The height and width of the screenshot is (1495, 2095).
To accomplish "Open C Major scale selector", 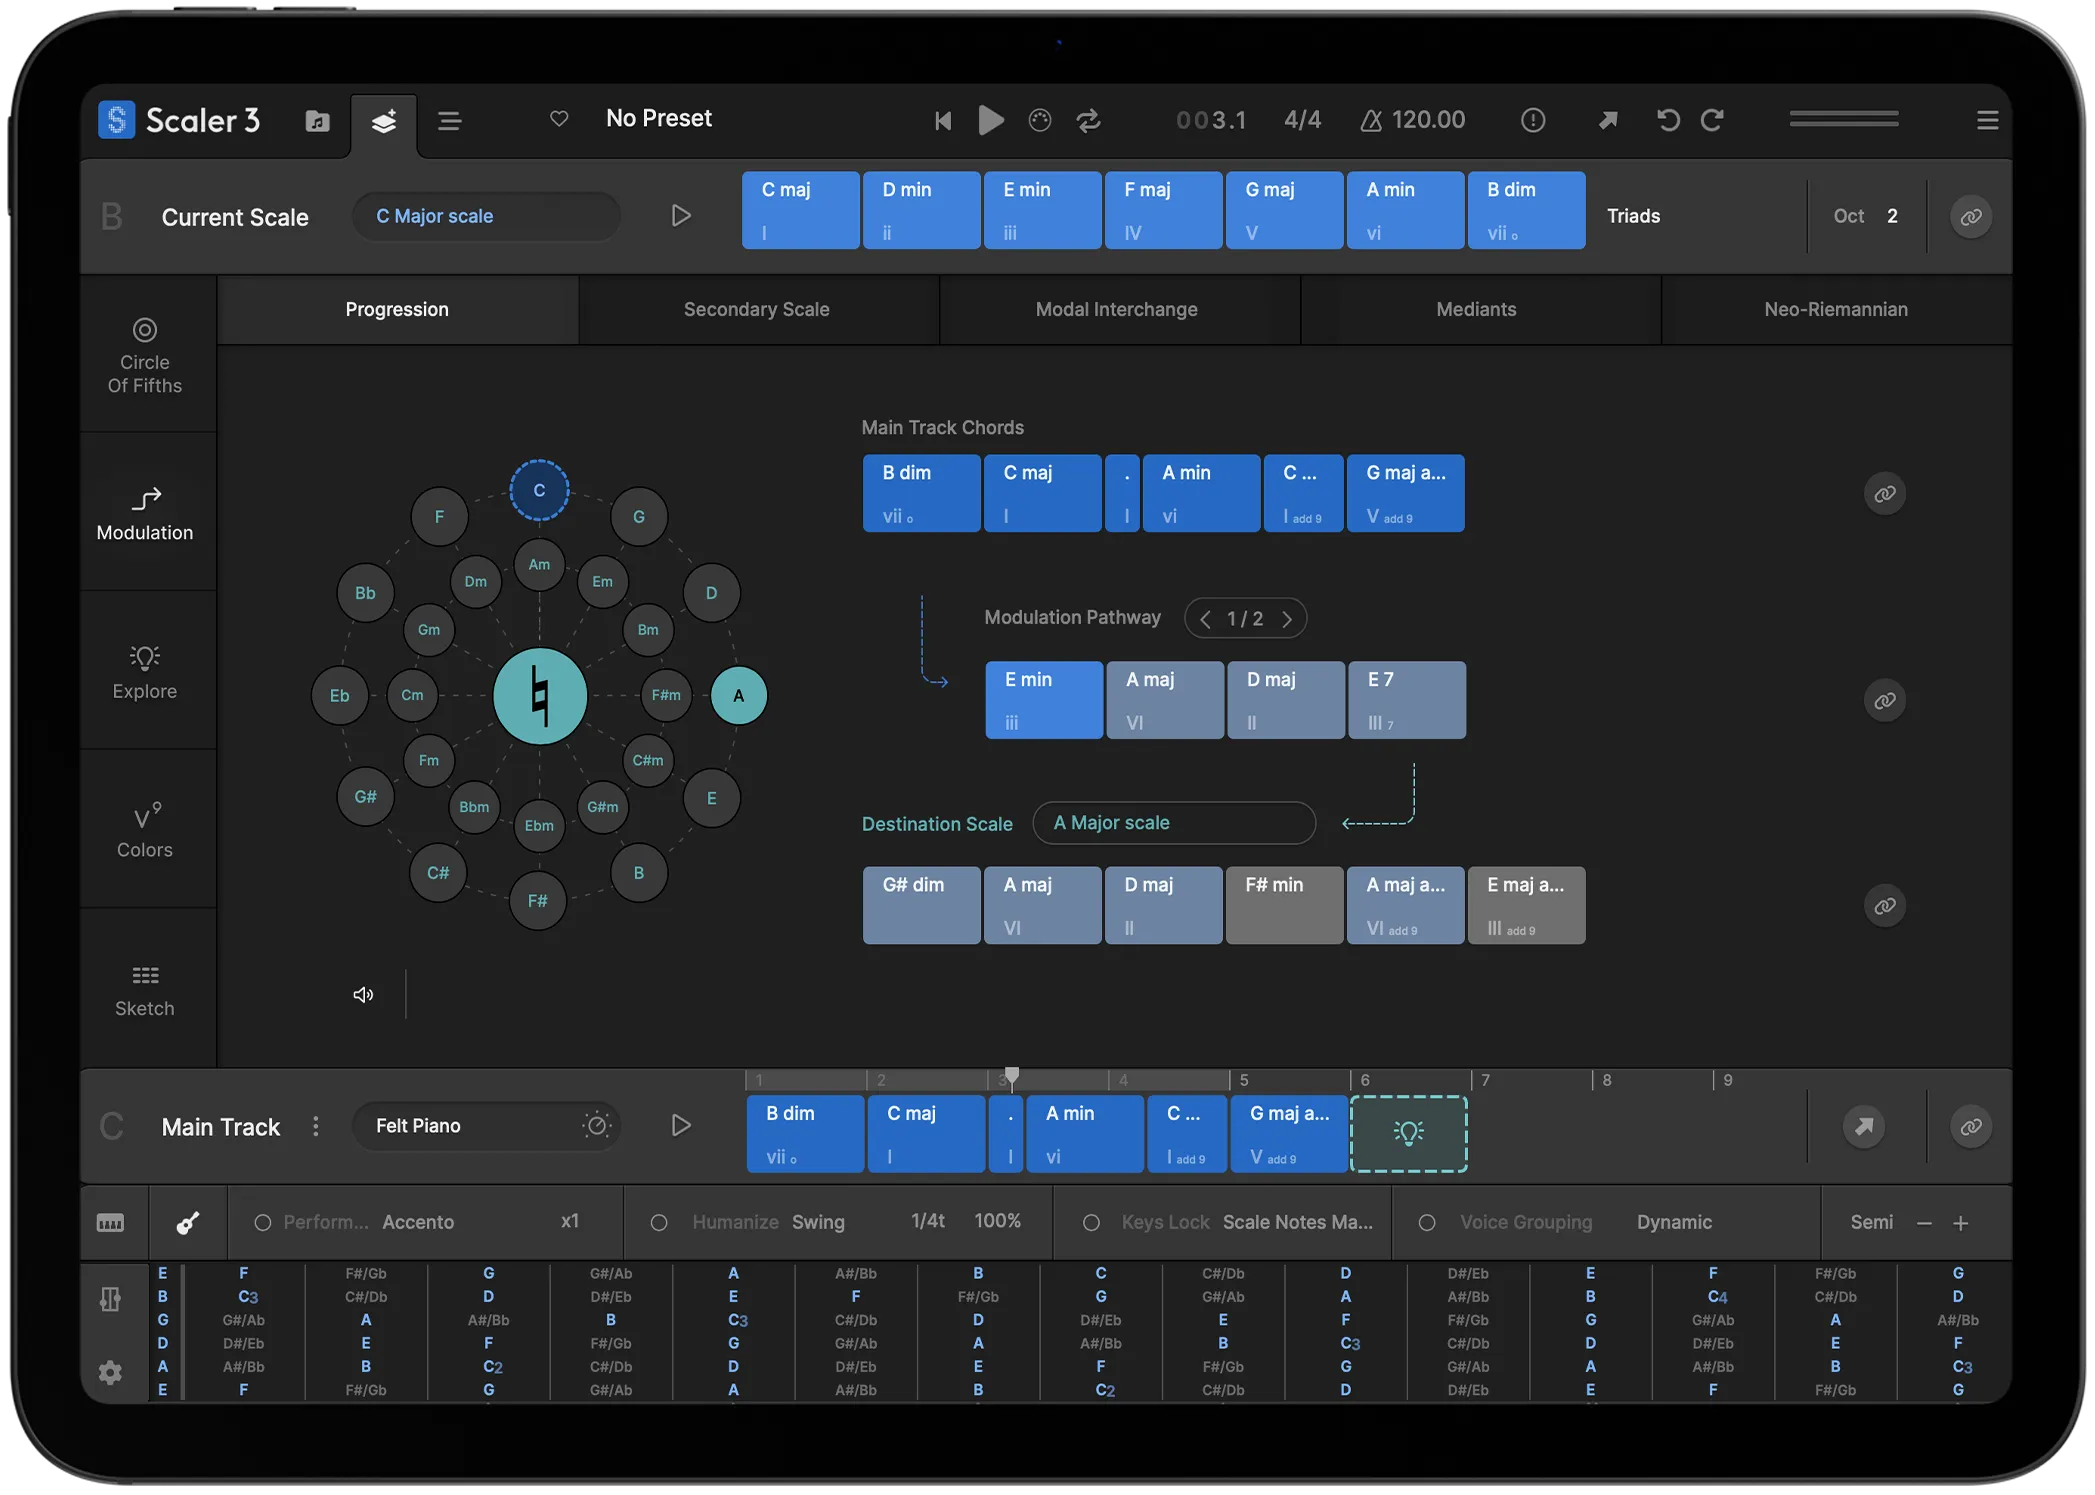I will pos(486,216).
